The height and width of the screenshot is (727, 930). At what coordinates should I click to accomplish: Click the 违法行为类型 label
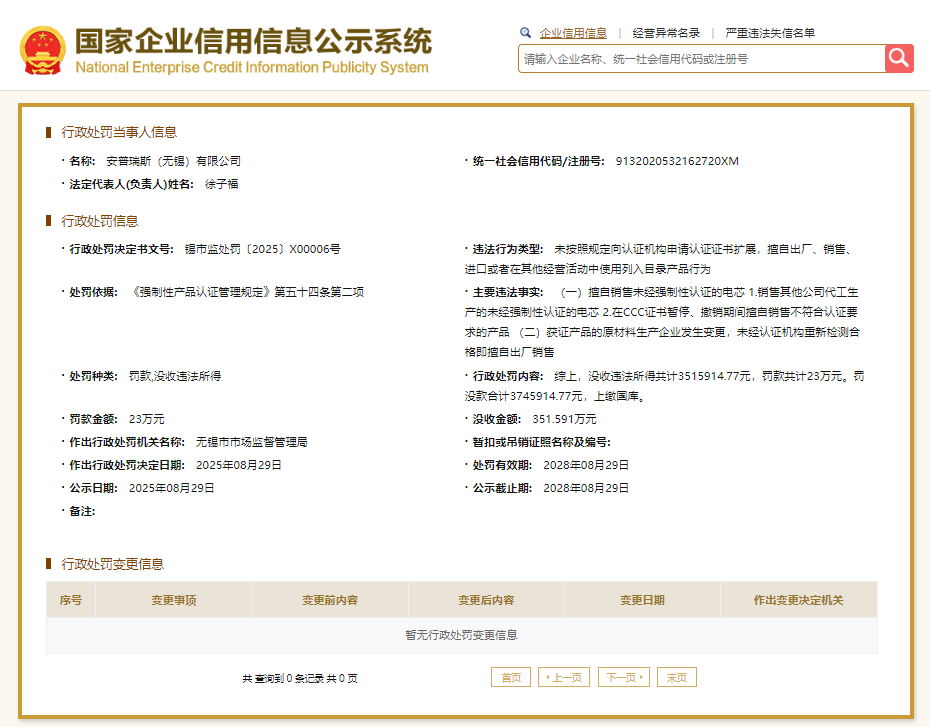click(508, 249)
